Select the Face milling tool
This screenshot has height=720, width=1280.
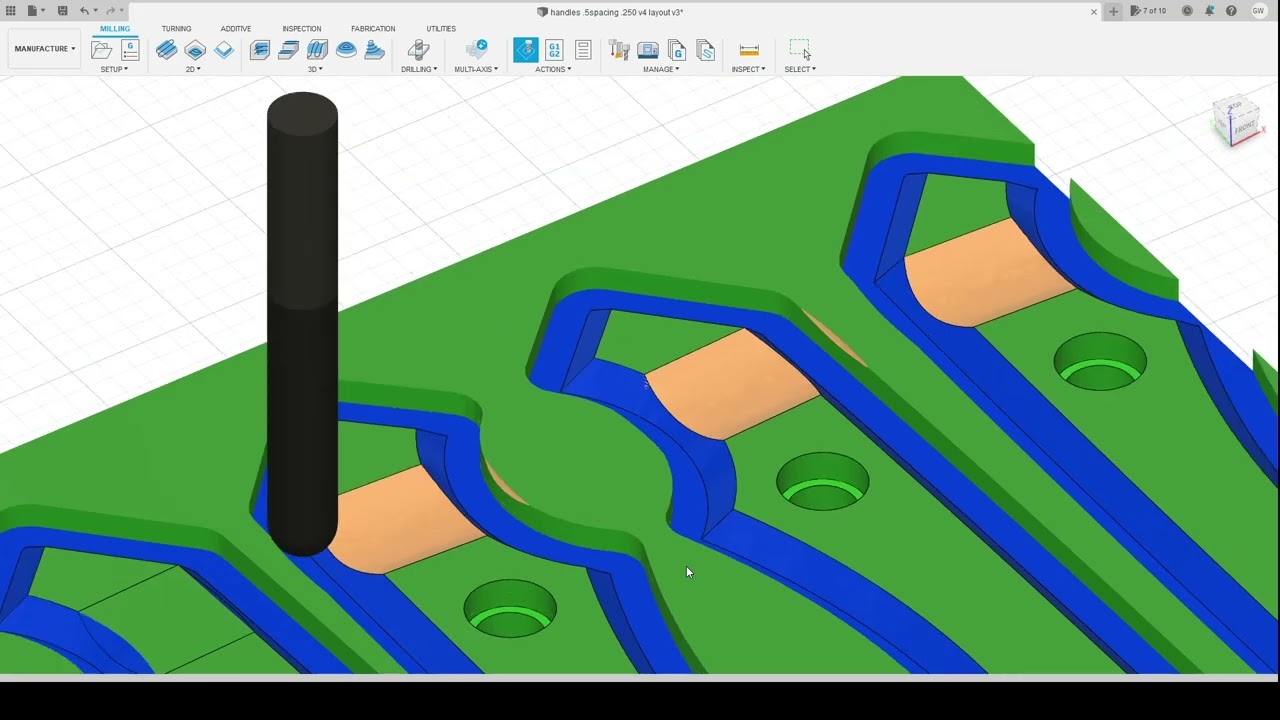[224, 50]
